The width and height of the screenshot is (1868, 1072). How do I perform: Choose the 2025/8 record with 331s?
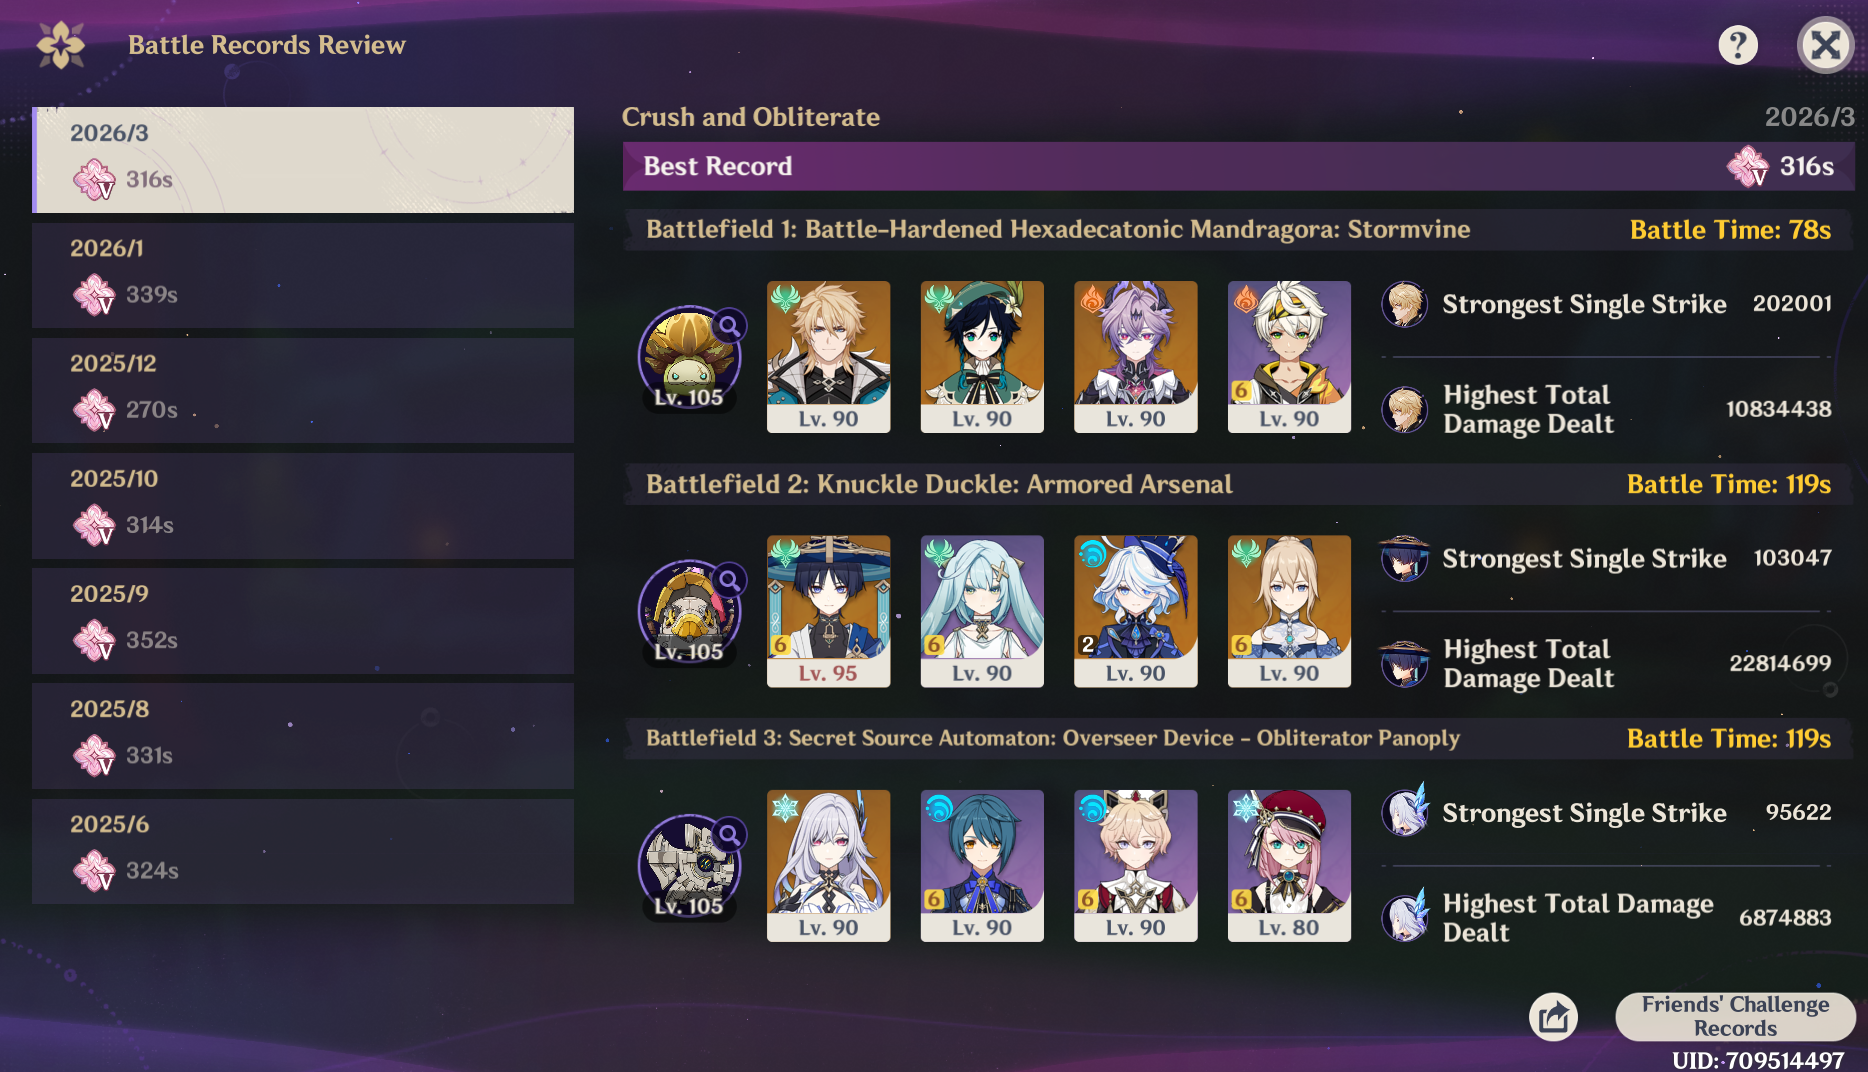303,735
